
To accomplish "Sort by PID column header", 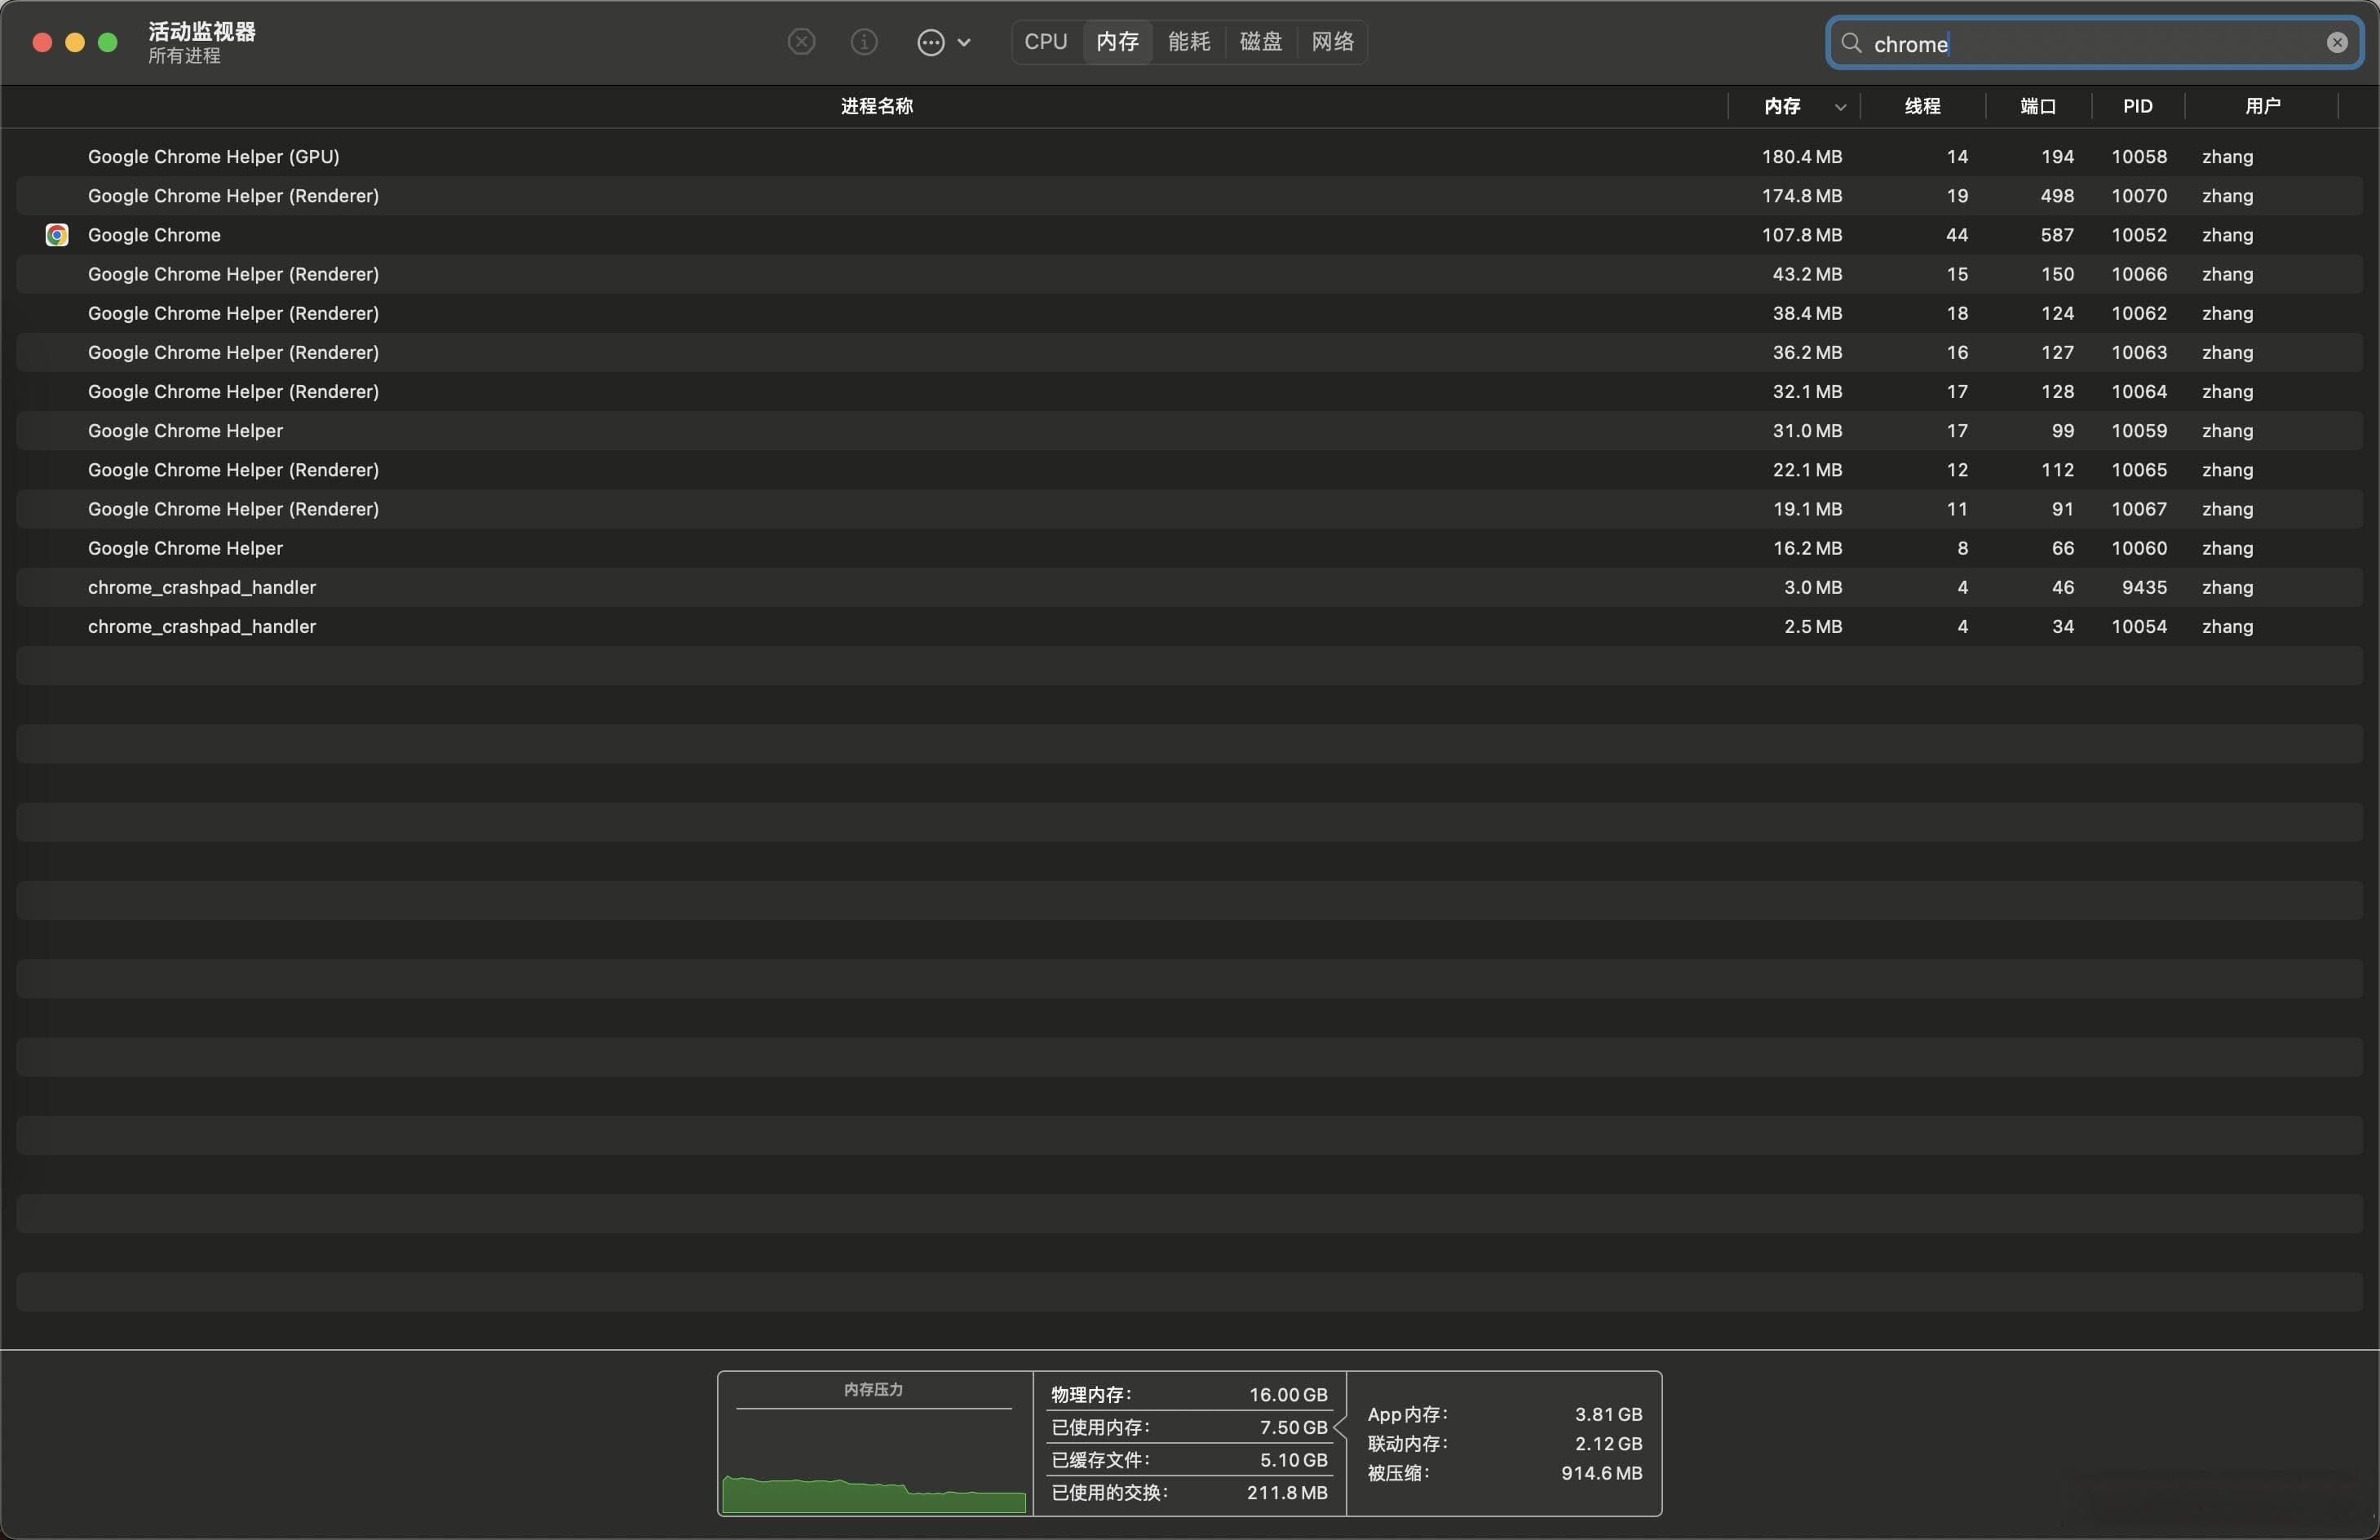I will tap(2138, 106).
